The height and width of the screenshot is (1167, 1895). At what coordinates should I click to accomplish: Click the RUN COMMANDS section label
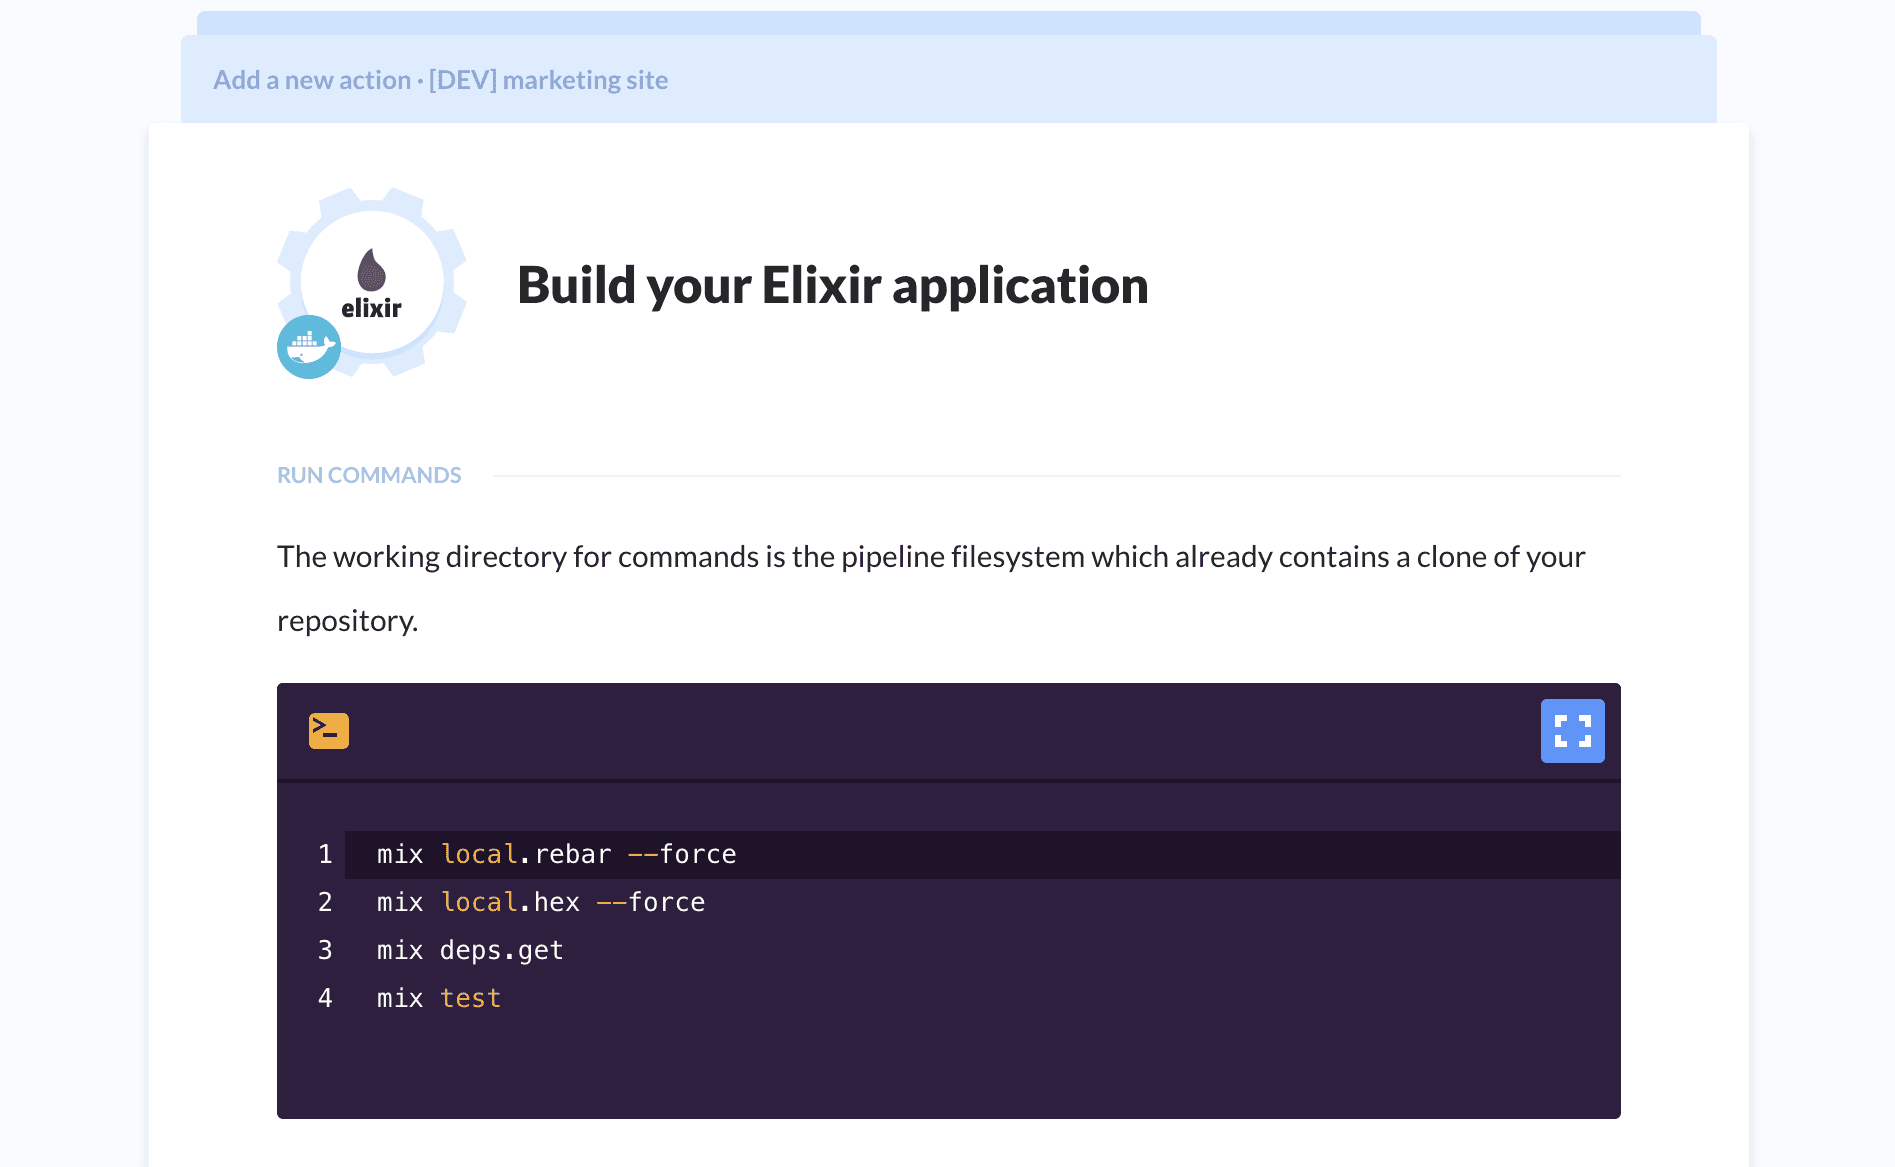click(x=369, y=475)
